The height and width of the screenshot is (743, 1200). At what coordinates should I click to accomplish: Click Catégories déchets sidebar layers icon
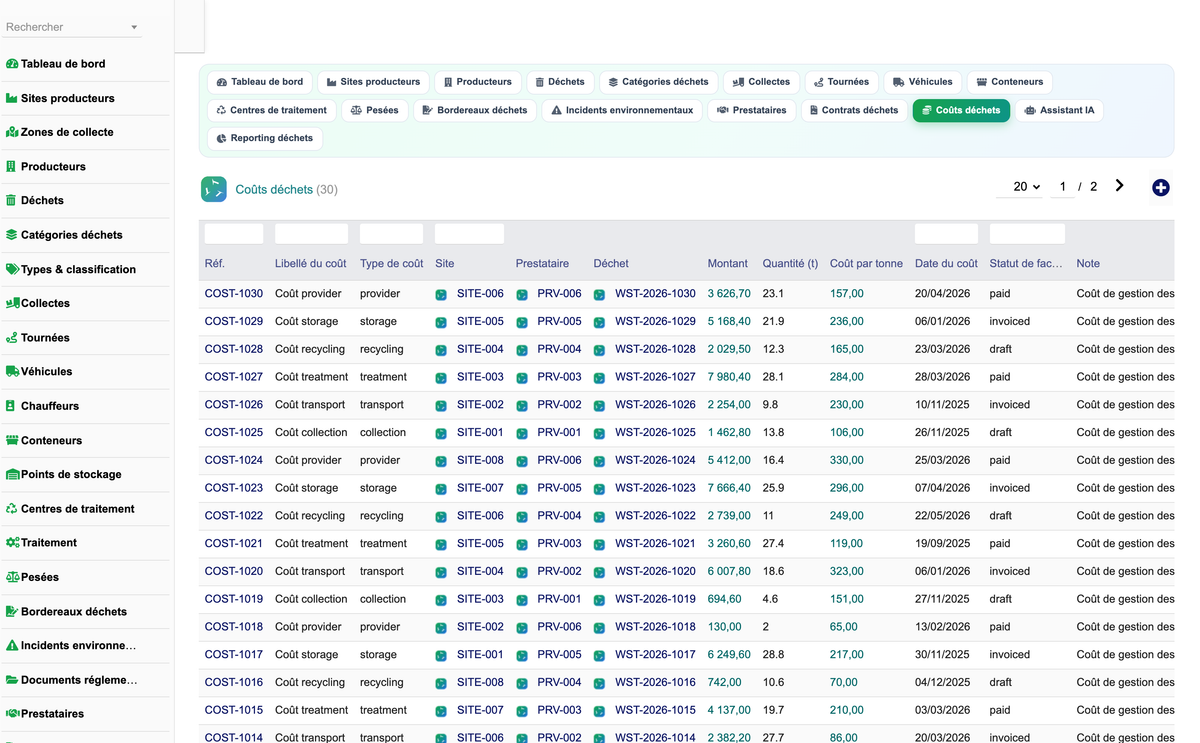coord(12,235)
